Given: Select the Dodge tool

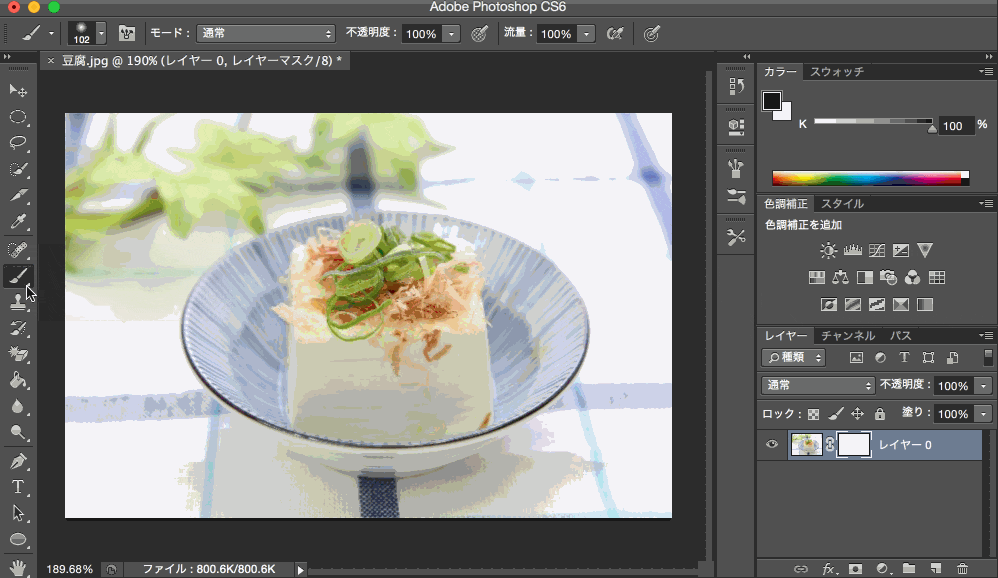Looking at the screenshot, I should [x=18, y=433].
